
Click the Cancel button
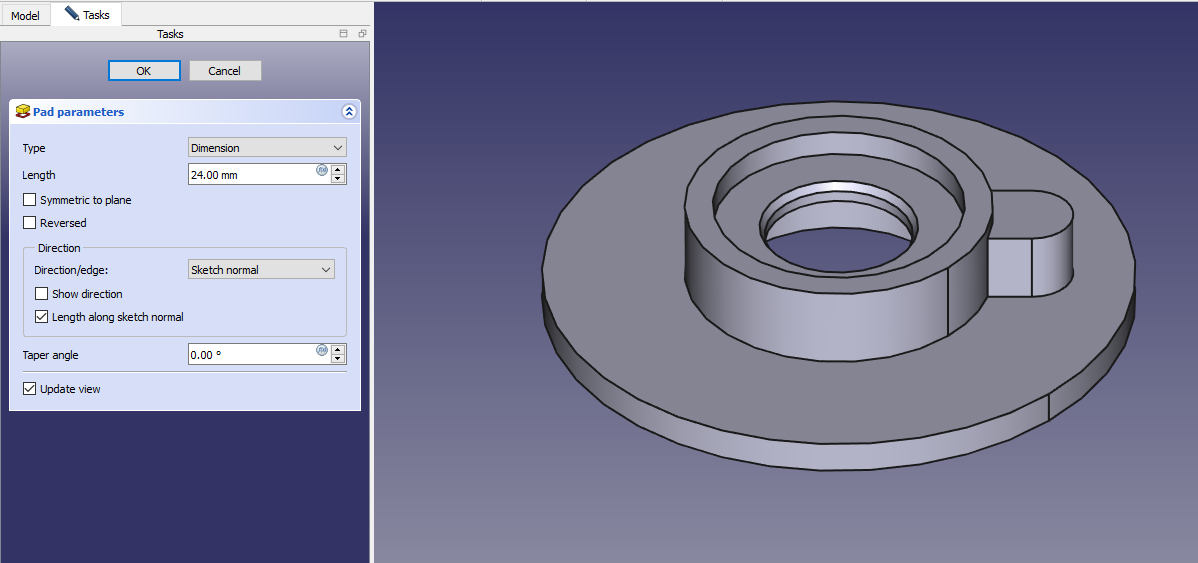[x=225, y=71]
